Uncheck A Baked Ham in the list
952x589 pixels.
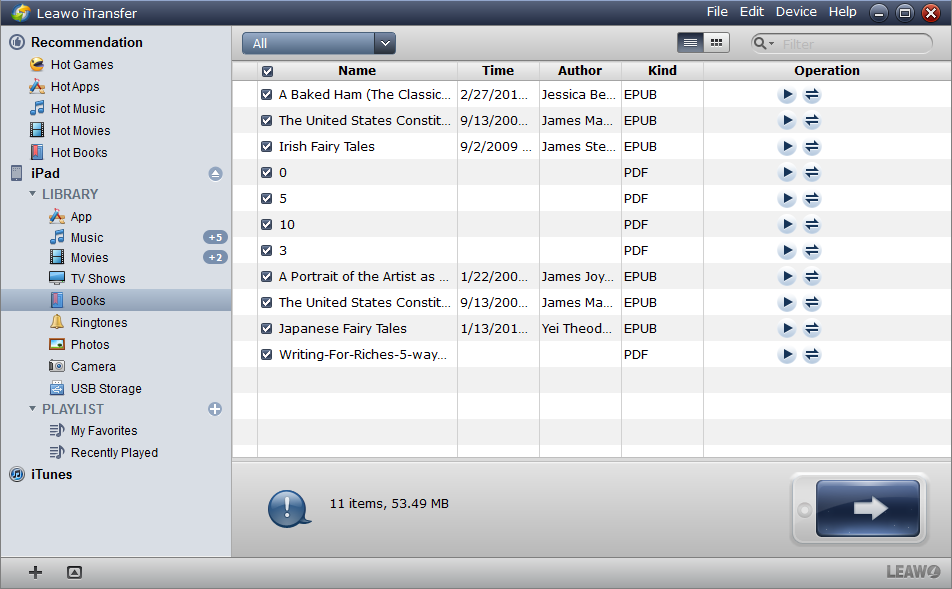[x=265, y=94]
